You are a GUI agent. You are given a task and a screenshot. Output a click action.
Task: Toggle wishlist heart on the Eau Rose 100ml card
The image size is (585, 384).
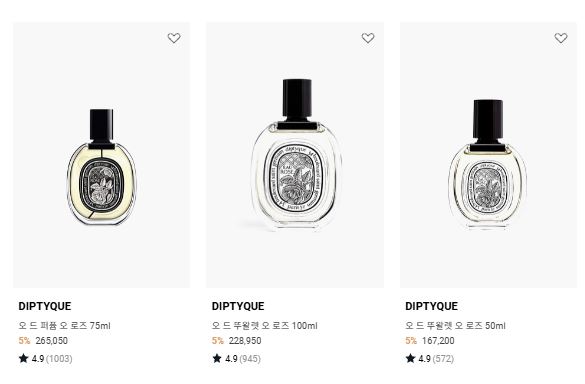tap(368, 38)
